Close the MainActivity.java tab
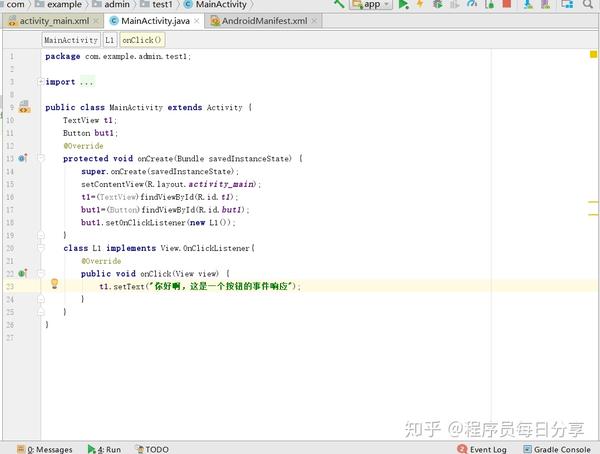The width and height of the screenshot is (600, 454). (196, 21)
